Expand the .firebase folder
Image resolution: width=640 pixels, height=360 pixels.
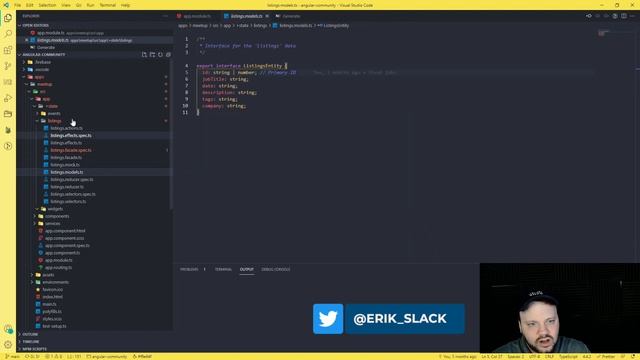pos(42,62)
